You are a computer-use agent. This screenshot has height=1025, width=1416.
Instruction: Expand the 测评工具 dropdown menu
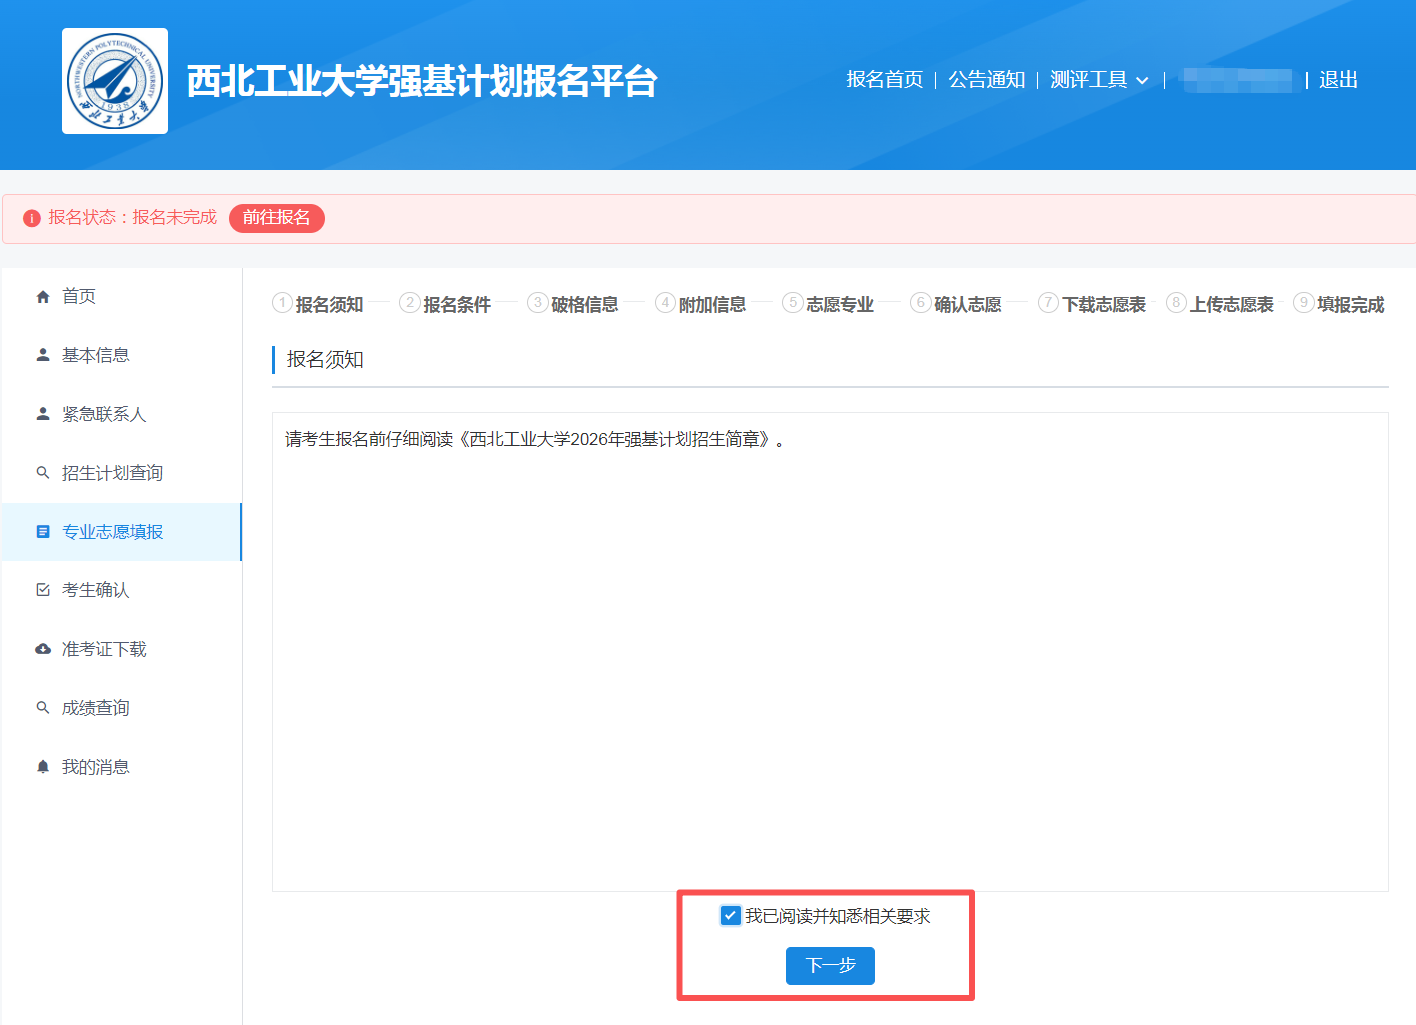(1089, 80)
